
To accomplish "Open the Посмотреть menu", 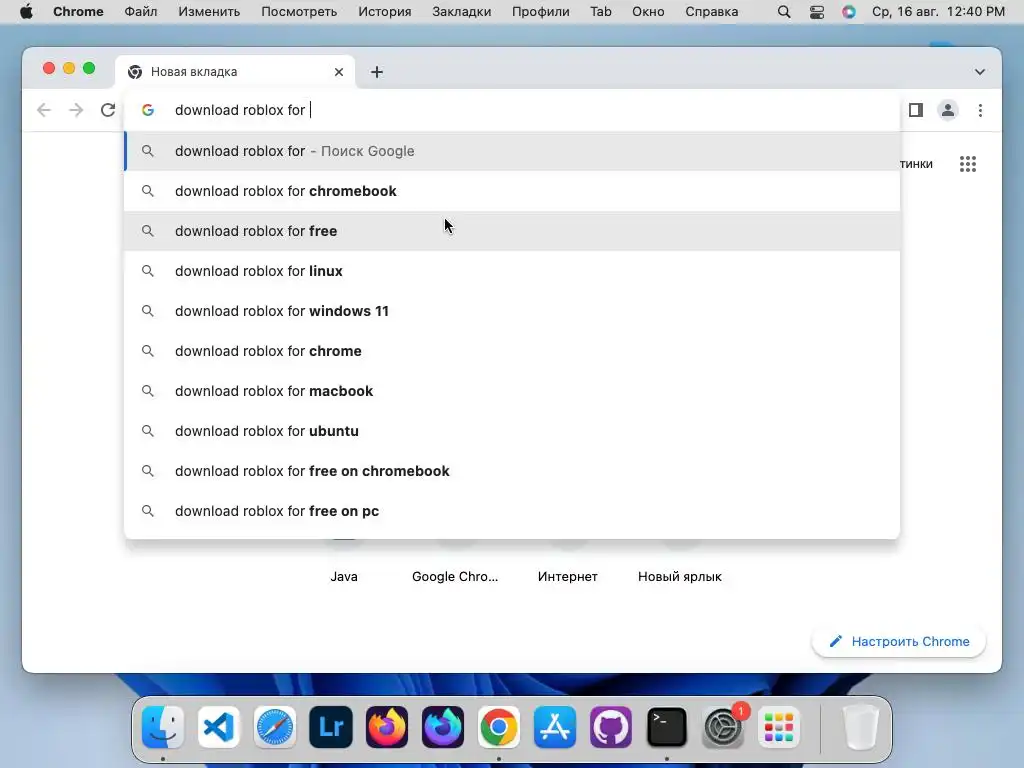I will 299,12.
